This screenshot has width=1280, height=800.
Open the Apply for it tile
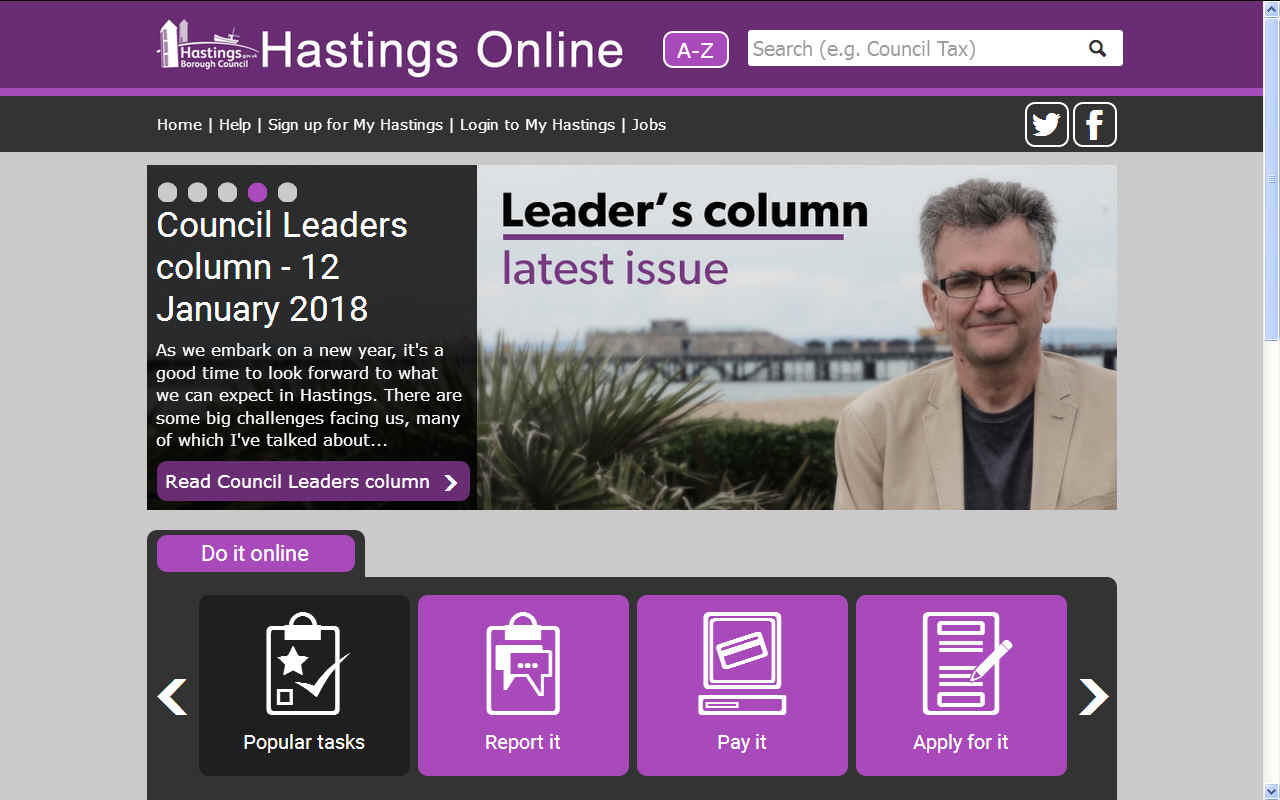click(x=961, y=685)
